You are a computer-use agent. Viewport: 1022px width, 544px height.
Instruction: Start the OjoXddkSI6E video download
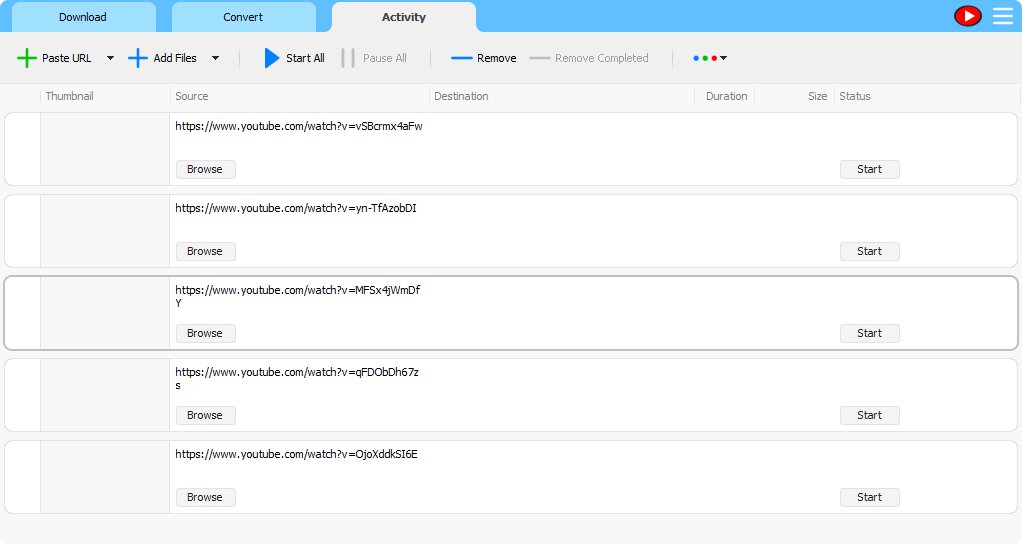[869, 497]
